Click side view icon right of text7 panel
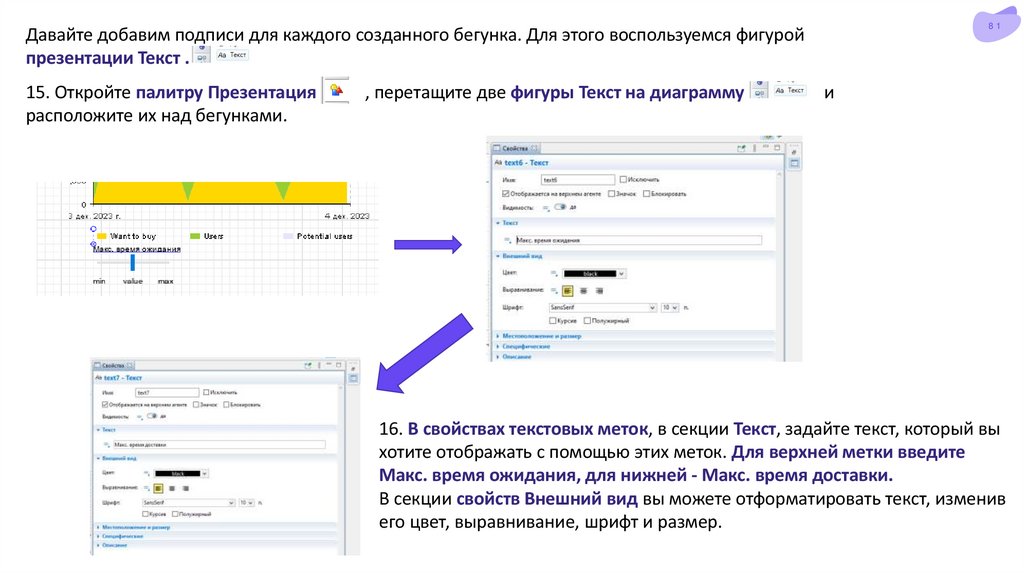Viewport: 1024px width, 574px height. click(353, 379)
